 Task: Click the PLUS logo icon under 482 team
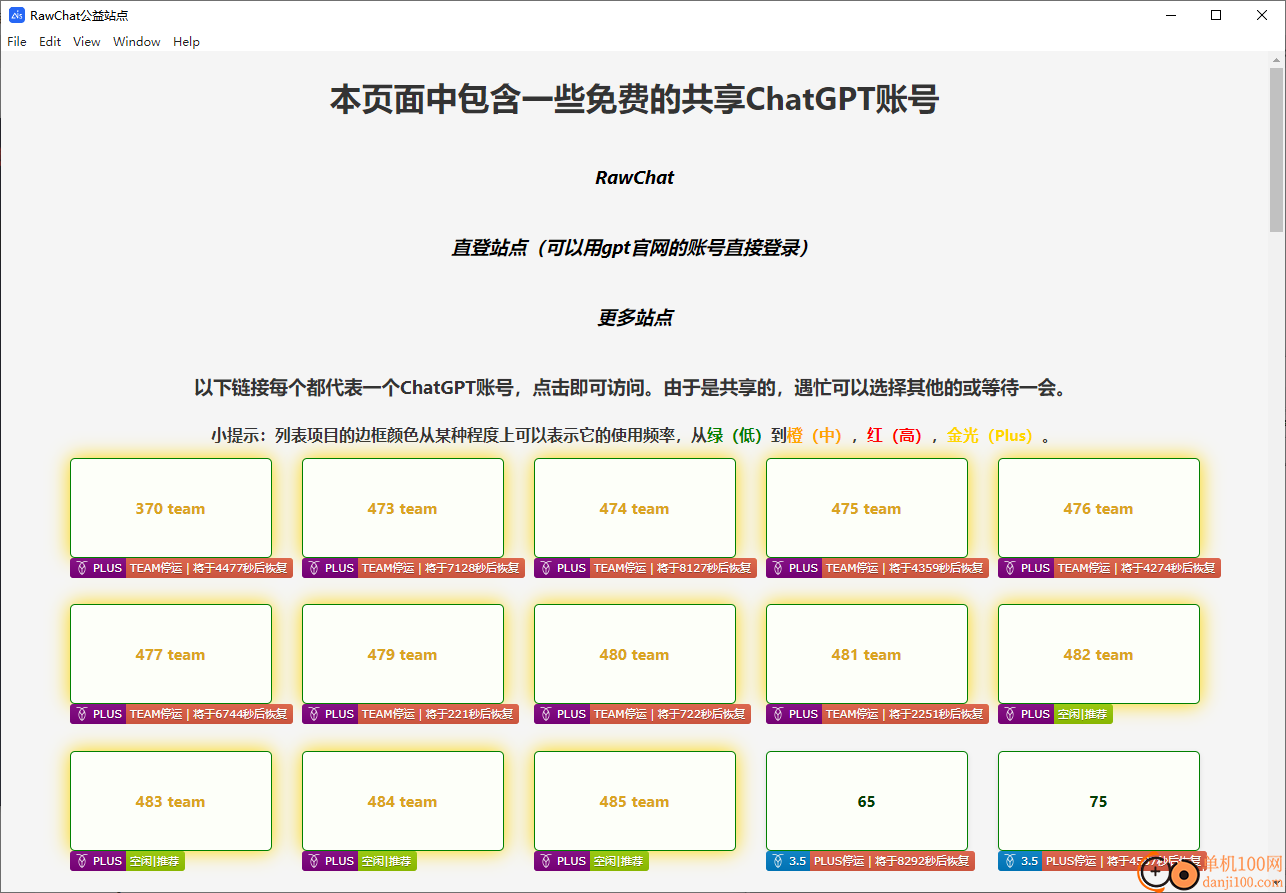[1010, 714]
